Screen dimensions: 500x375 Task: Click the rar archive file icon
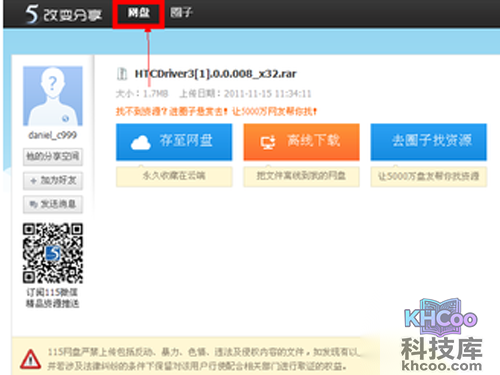[122, 74]
